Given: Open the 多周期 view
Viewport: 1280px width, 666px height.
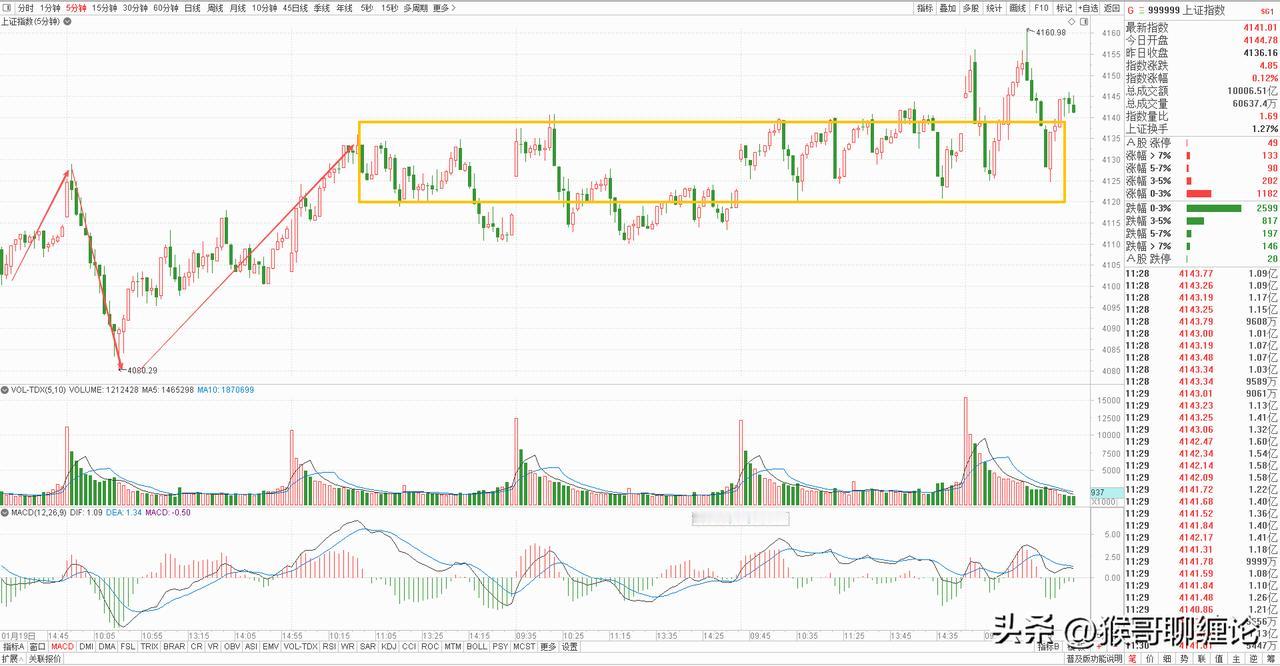Looking at the screenshot, I should coord(415,8).
